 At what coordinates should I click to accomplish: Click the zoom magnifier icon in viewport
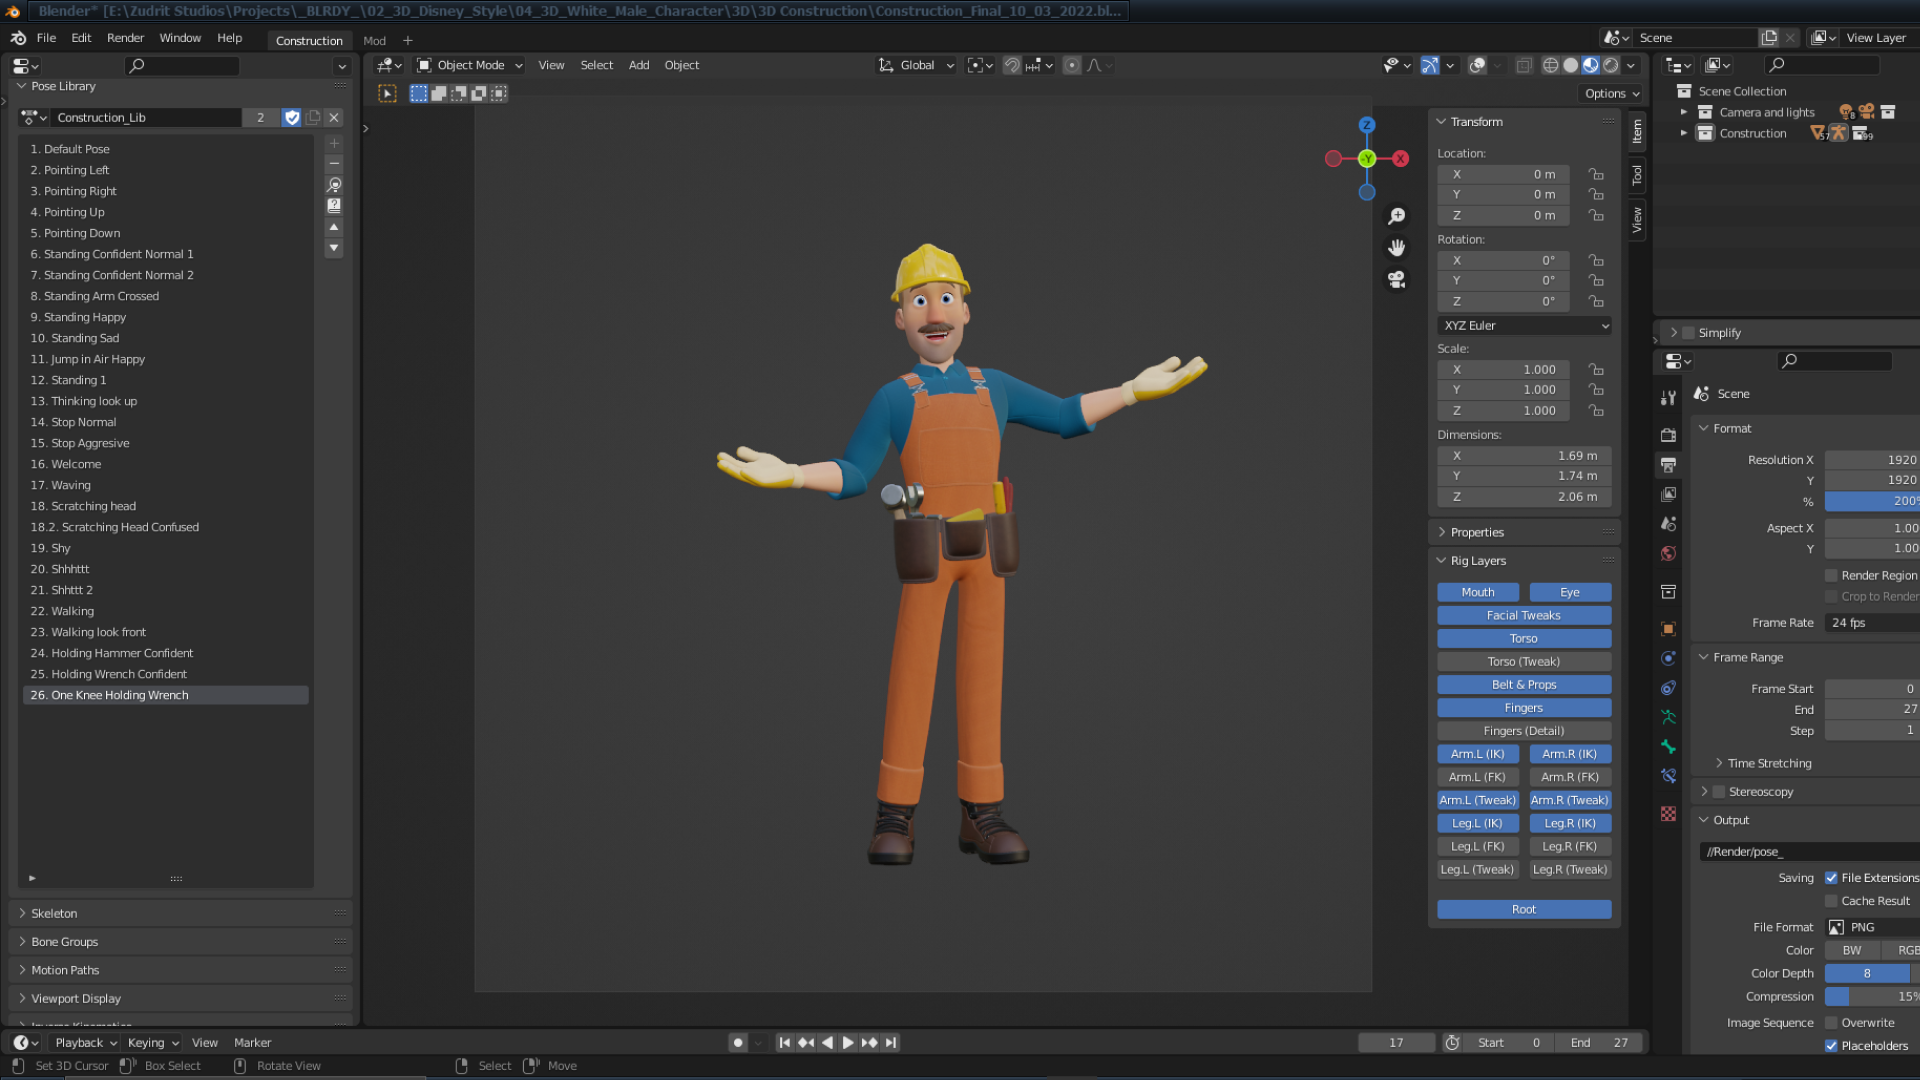coord(1397,216)
